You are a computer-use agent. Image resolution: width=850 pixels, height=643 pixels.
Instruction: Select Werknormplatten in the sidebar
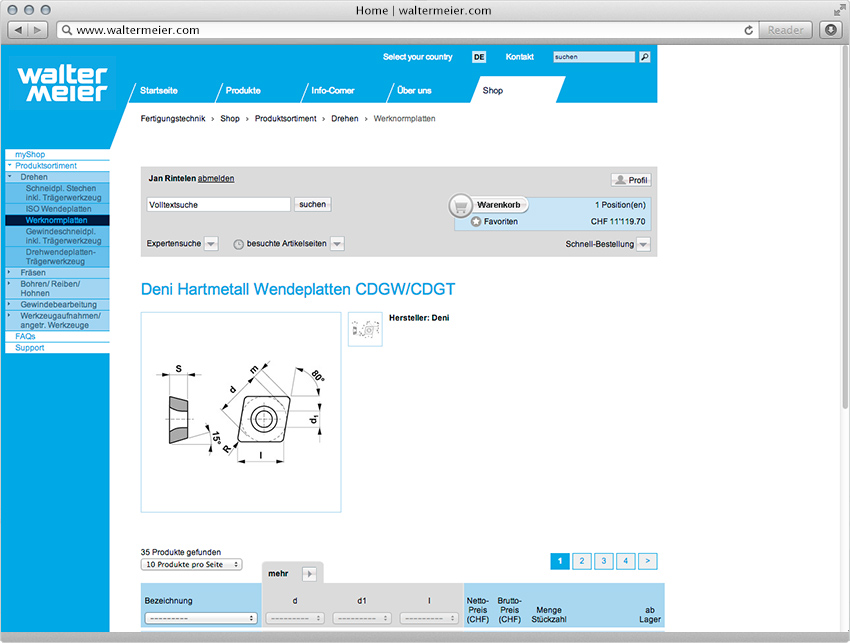coord(56,220)
